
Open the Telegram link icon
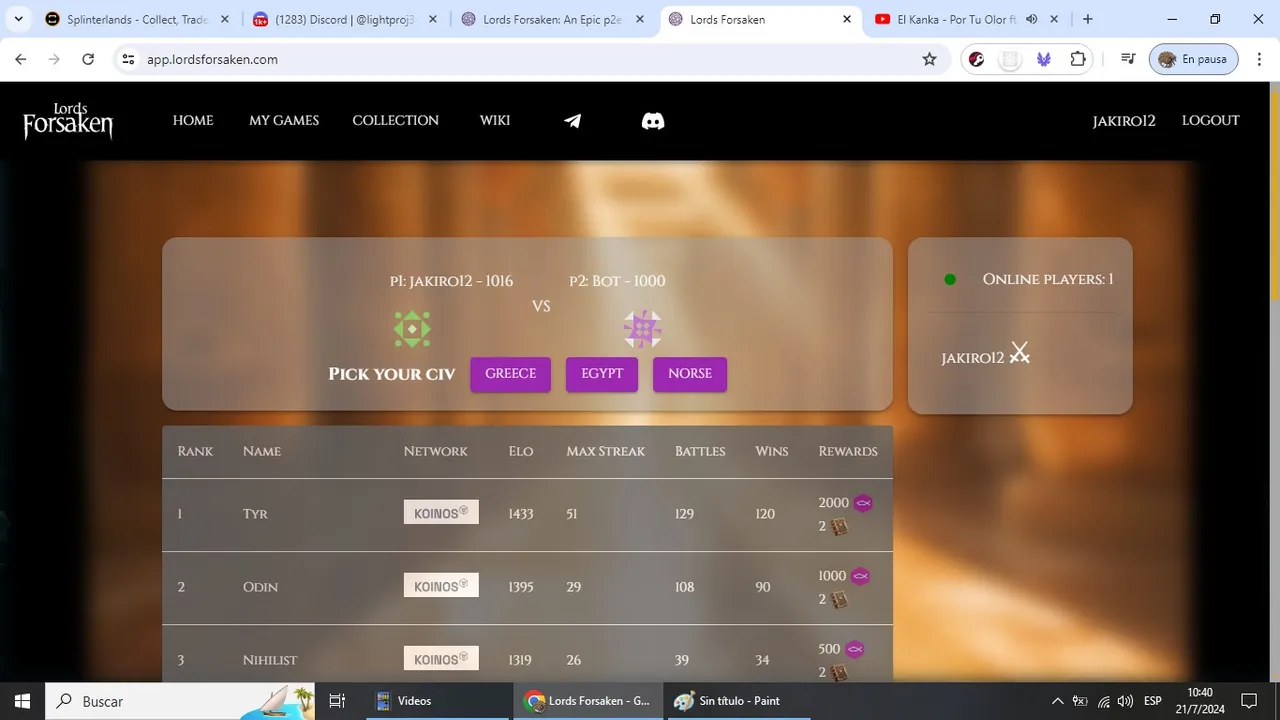coord(572,121)
